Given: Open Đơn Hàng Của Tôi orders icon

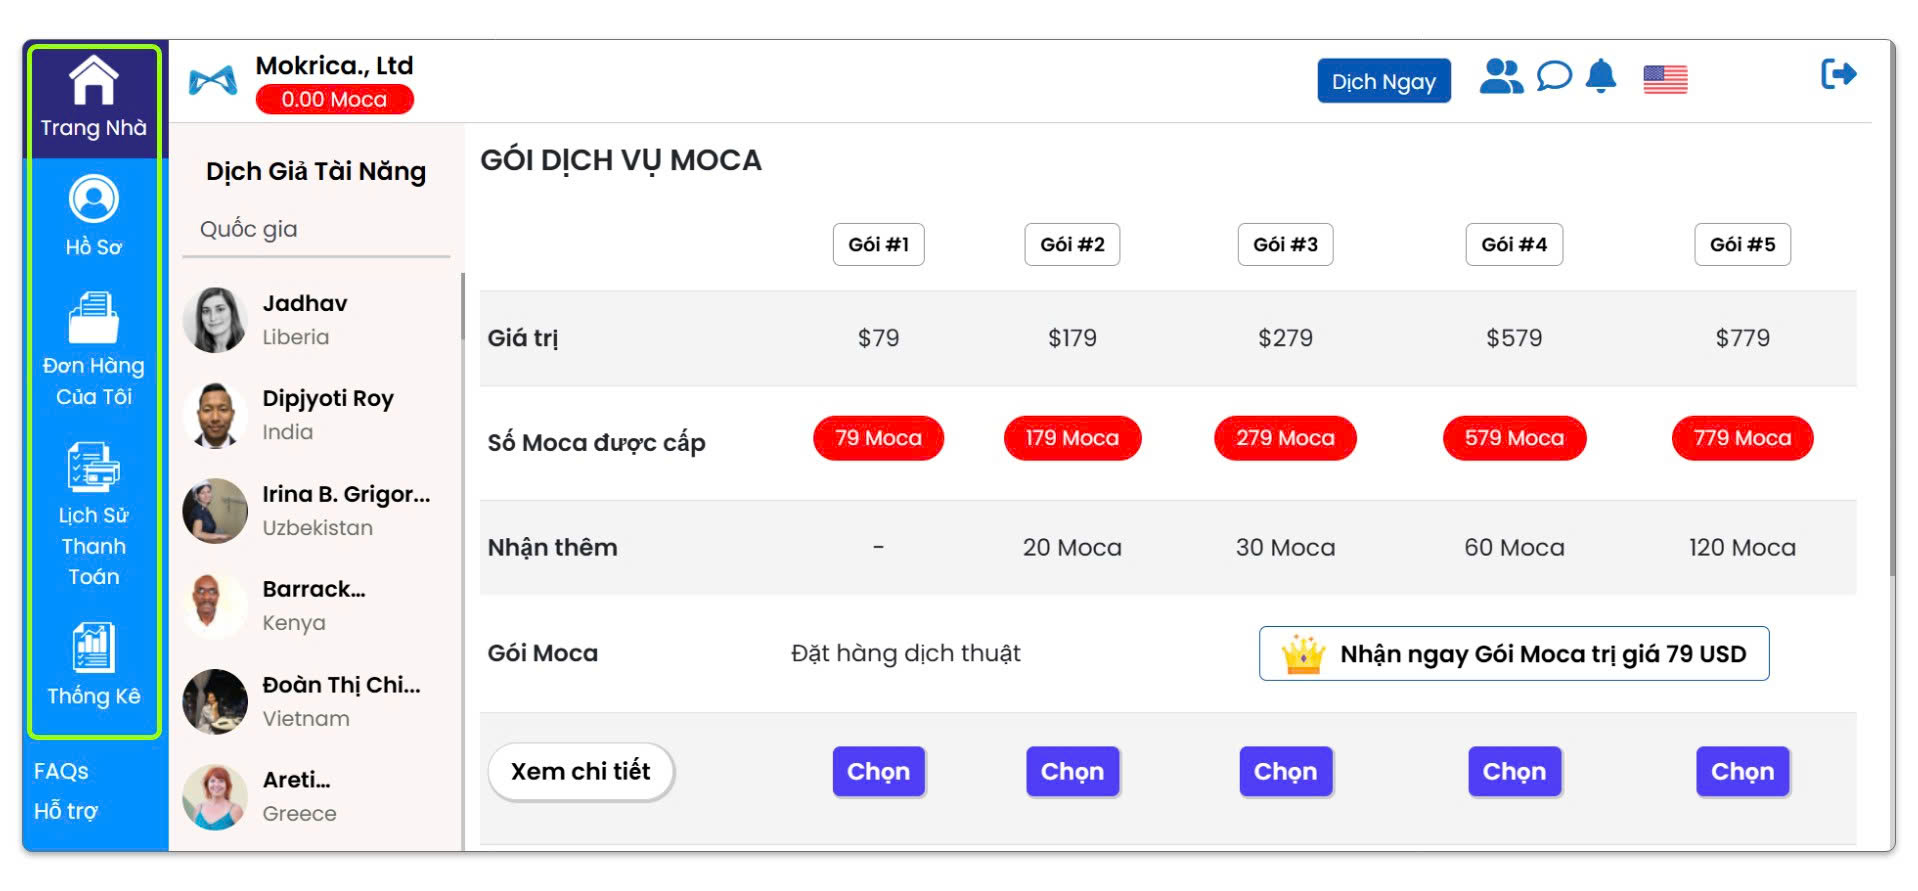Looking at the screenshot, I should [93, 319].
